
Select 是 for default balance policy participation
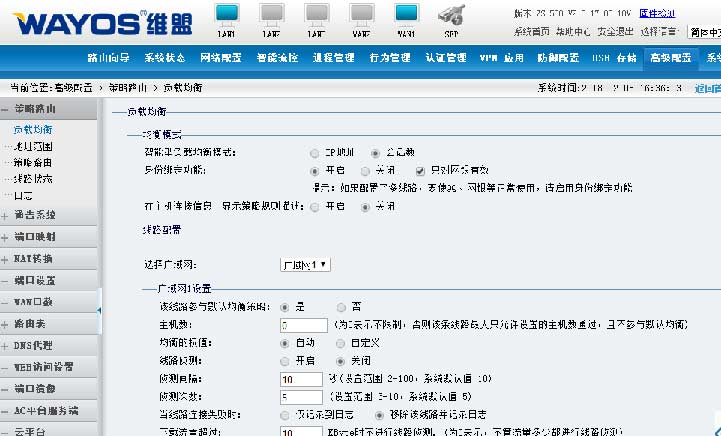point(285,307)
